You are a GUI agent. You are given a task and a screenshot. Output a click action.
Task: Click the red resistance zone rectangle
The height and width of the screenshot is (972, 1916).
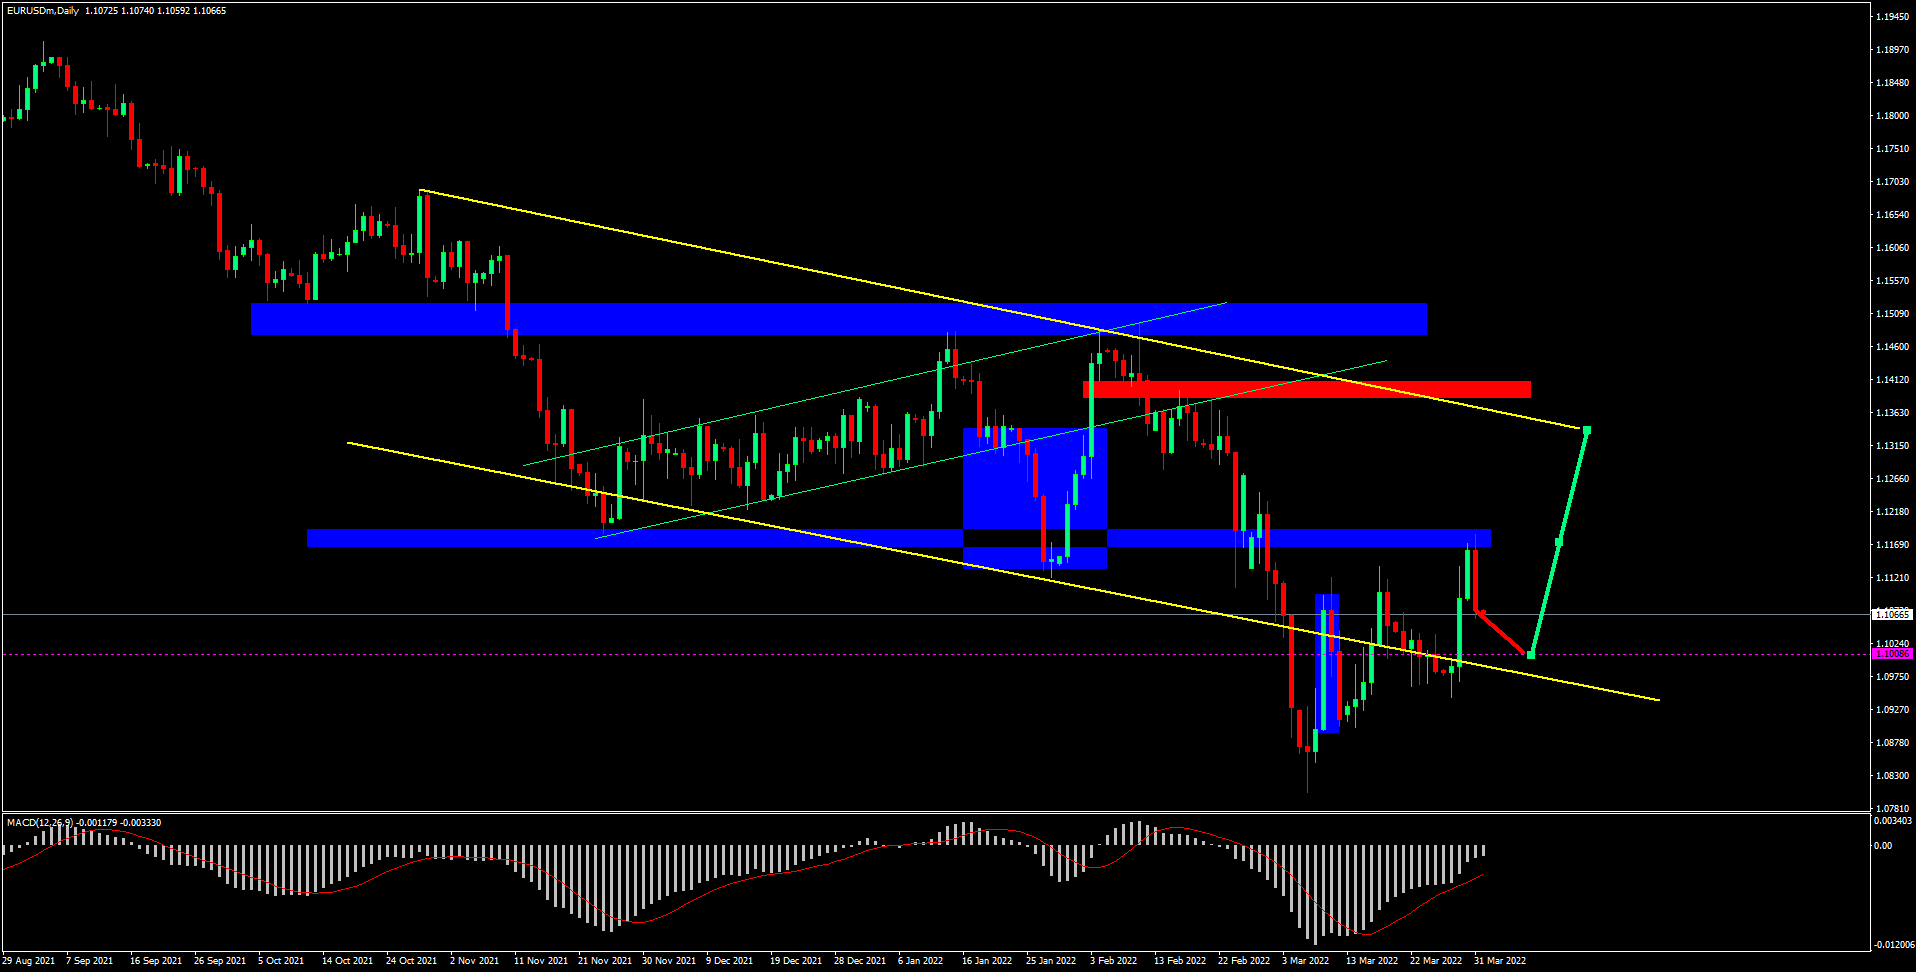1306,389
